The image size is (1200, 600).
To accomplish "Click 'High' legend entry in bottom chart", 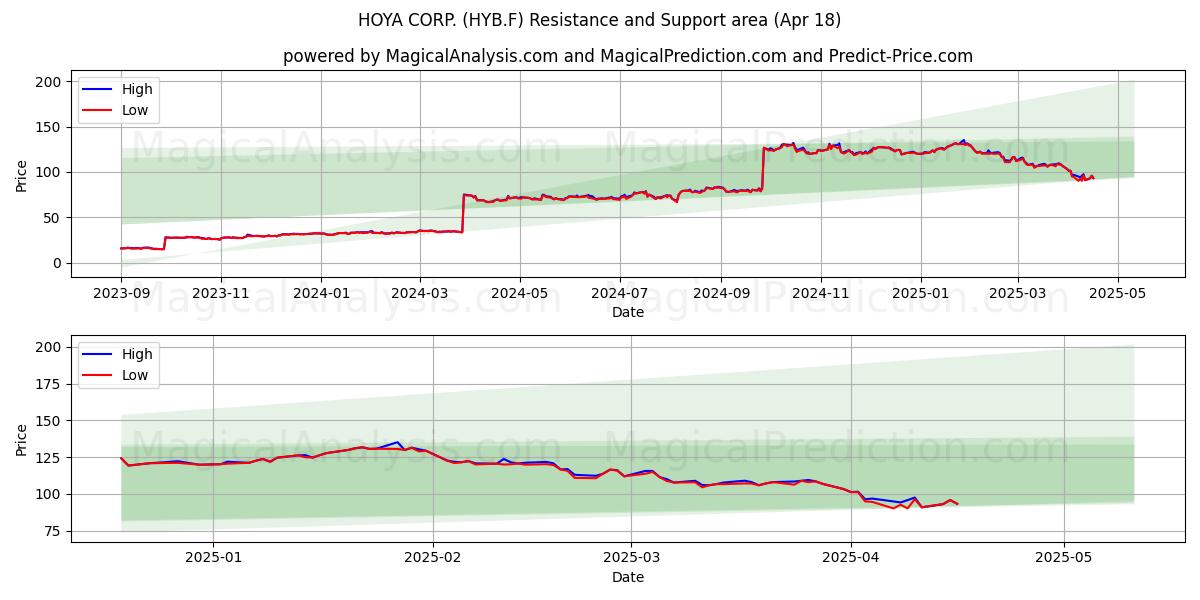I will 137,354.
